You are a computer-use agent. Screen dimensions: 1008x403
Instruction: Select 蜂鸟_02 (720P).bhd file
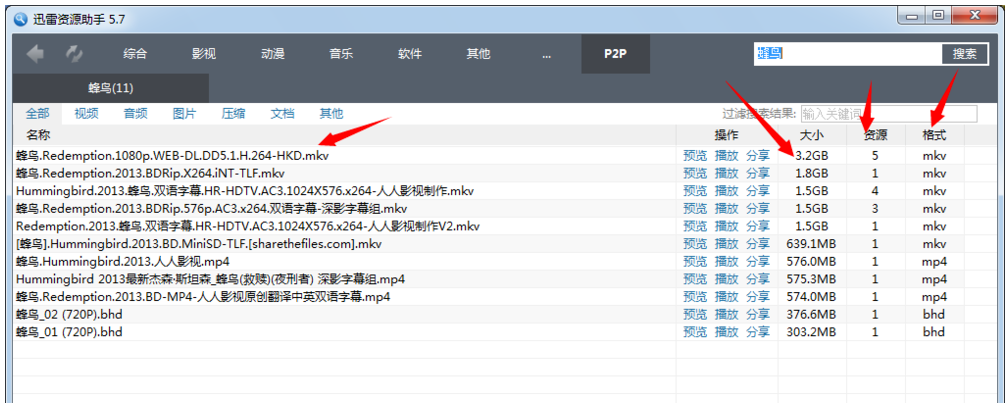69,315
